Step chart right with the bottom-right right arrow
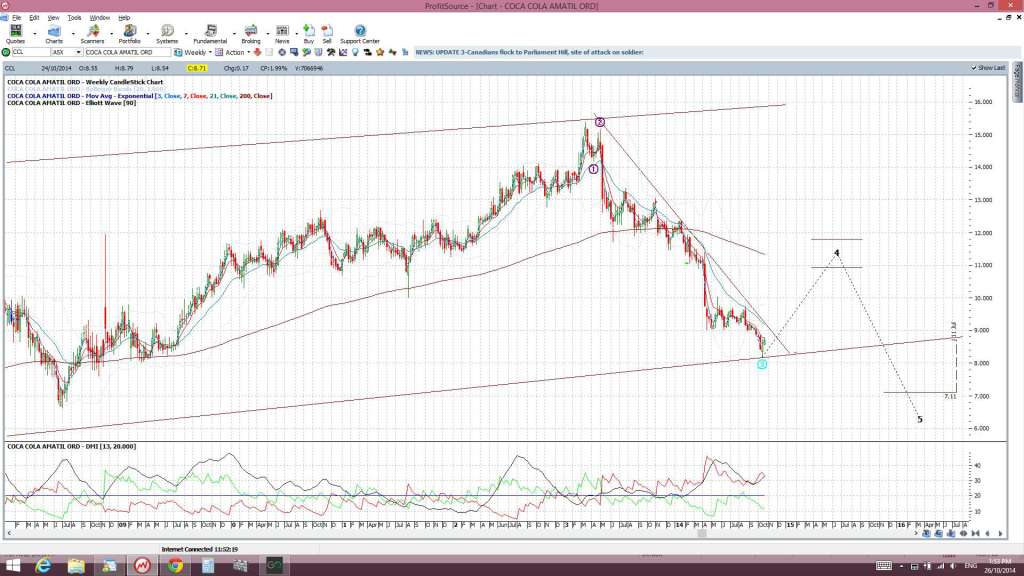Image resolution: width=1024 pixels, height=576 pixels. click(1000, 534)
